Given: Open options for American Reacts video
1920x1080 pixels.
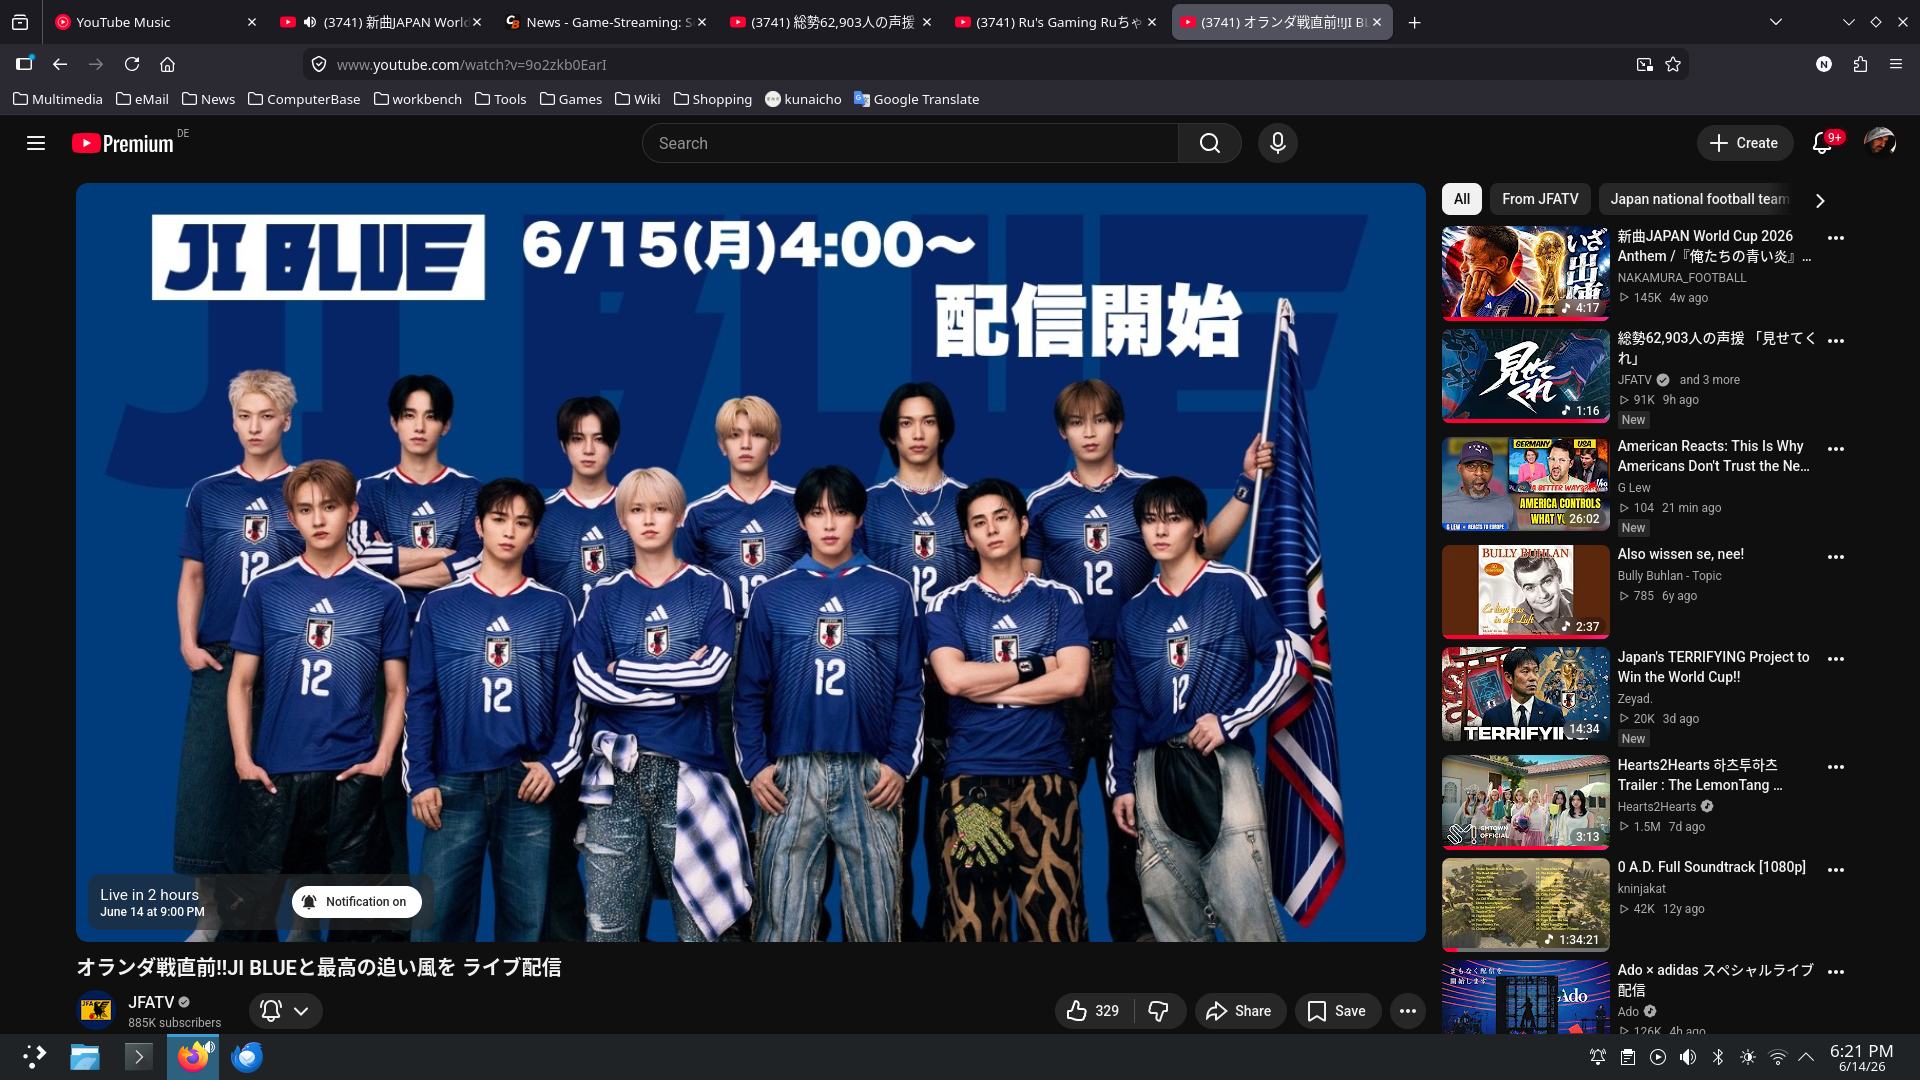Looking at the screenshot, I should pyautogui.click(x=1836, y=449).
